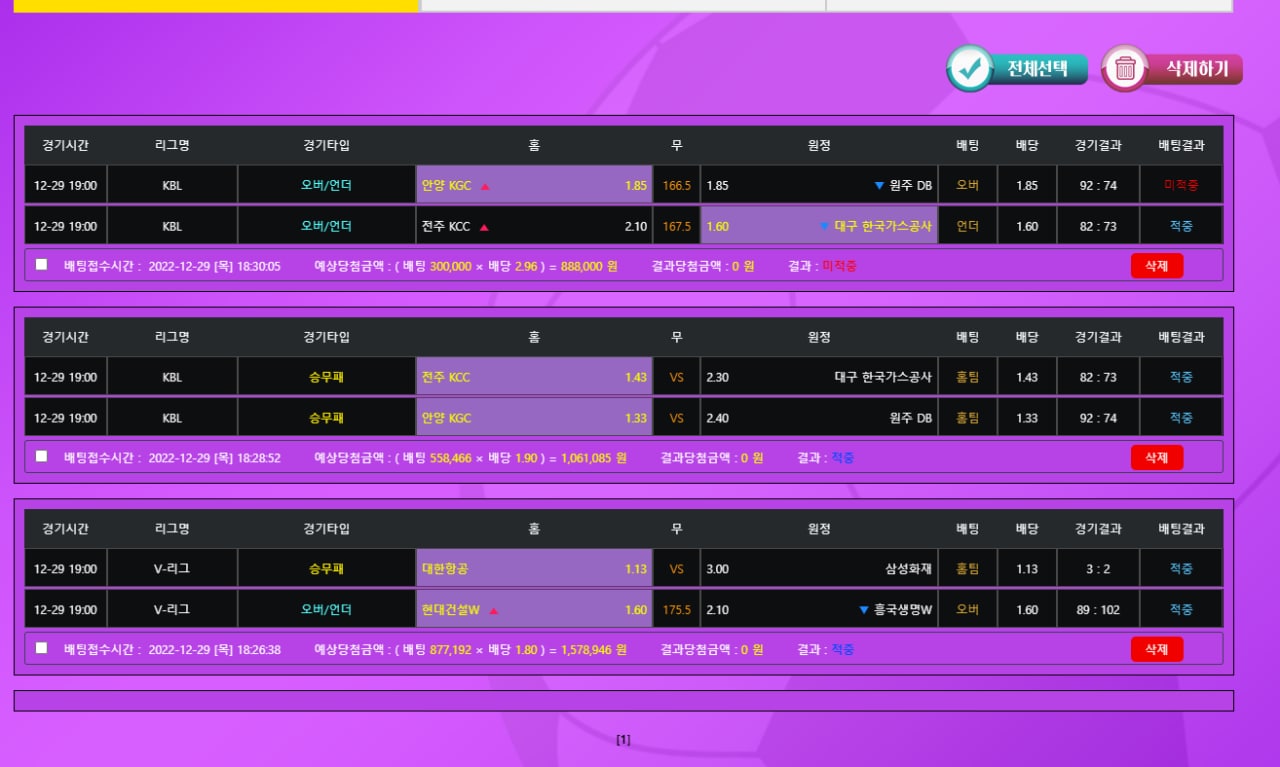Screen dimensions: 1280x767
Task: Check the box for the 18:30:05 bet
Action: tap(41, 265)
